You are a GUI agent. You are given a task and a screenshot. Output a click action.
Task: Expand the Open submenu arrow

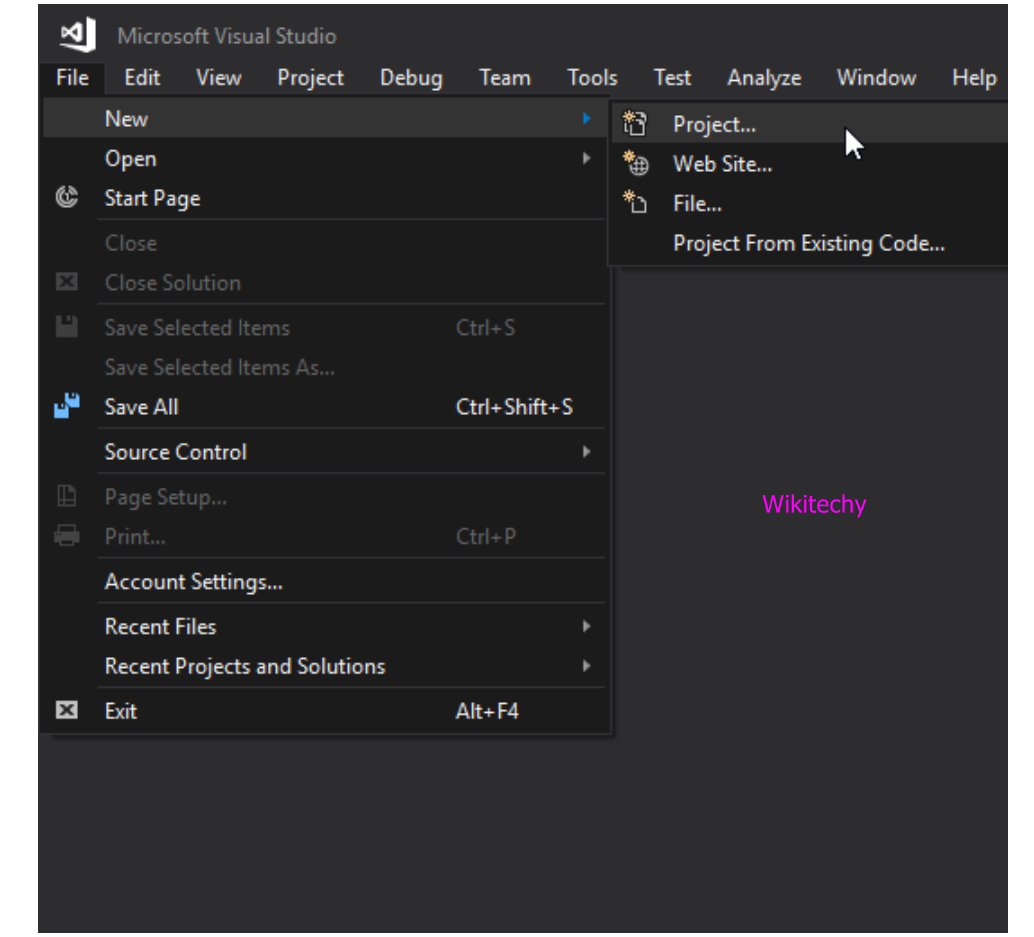coord(587,159)
